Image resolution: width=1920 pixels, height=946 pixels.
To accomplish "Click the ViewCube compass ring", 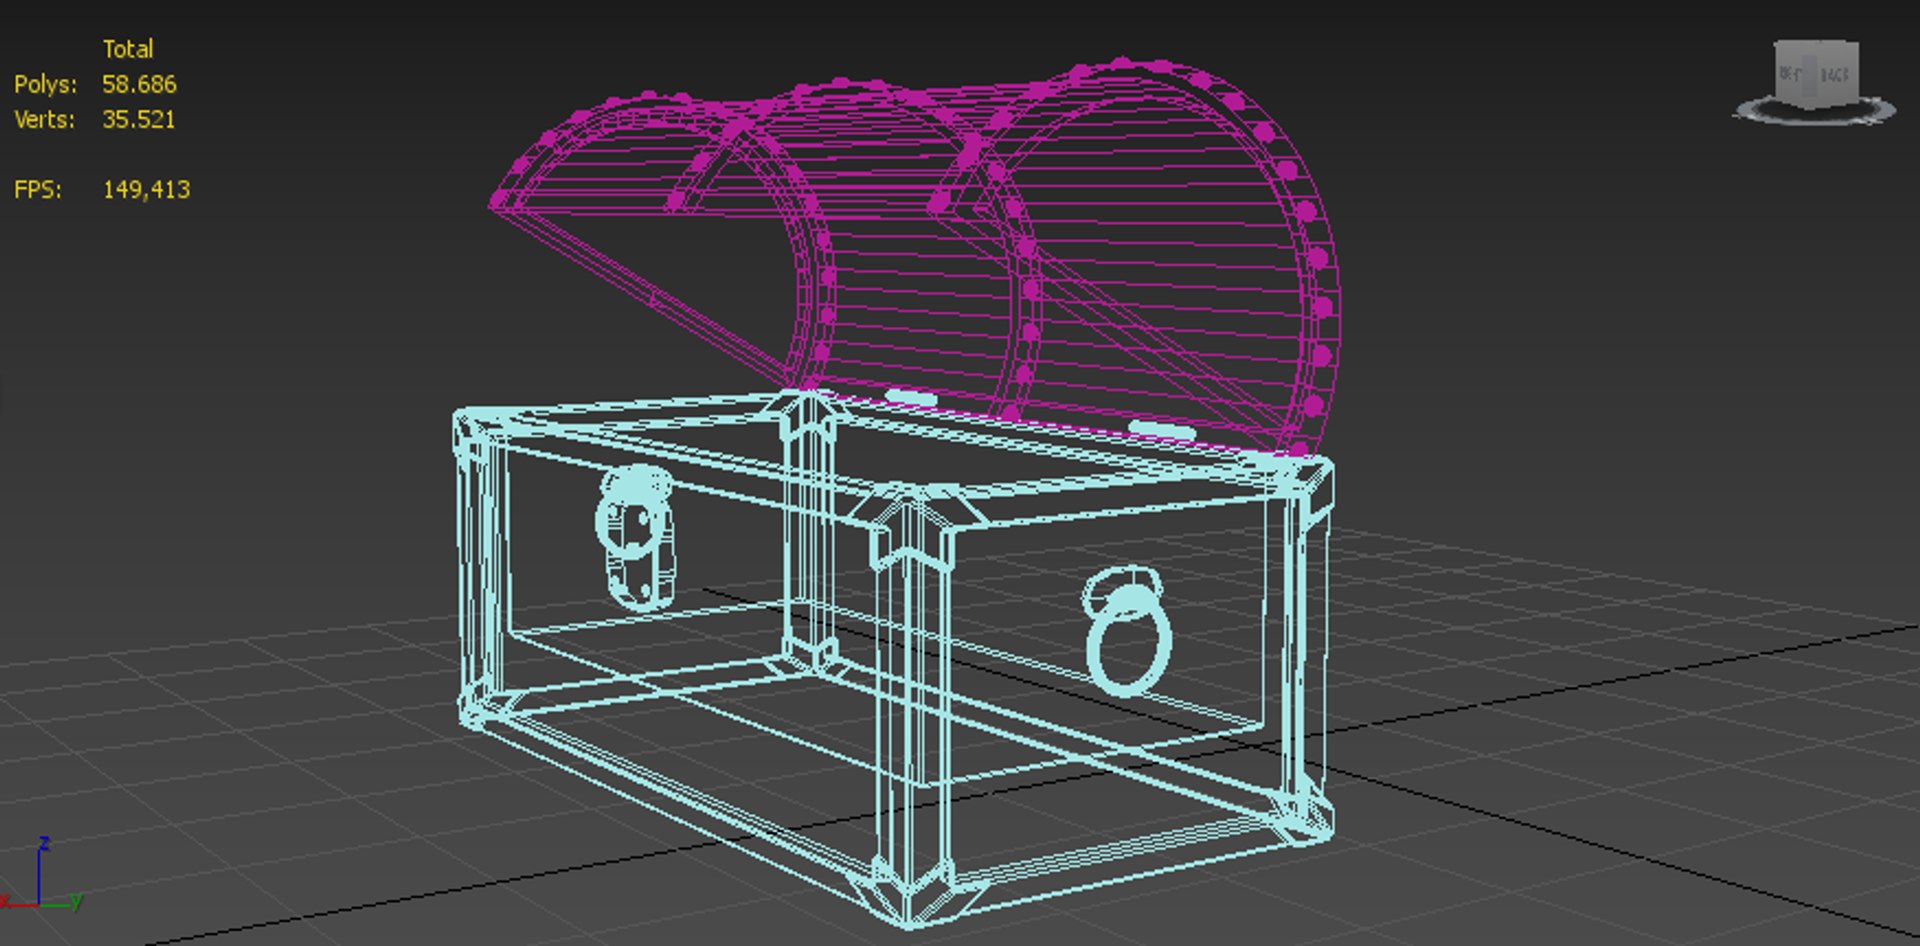I will click(x=1815, y=112).
